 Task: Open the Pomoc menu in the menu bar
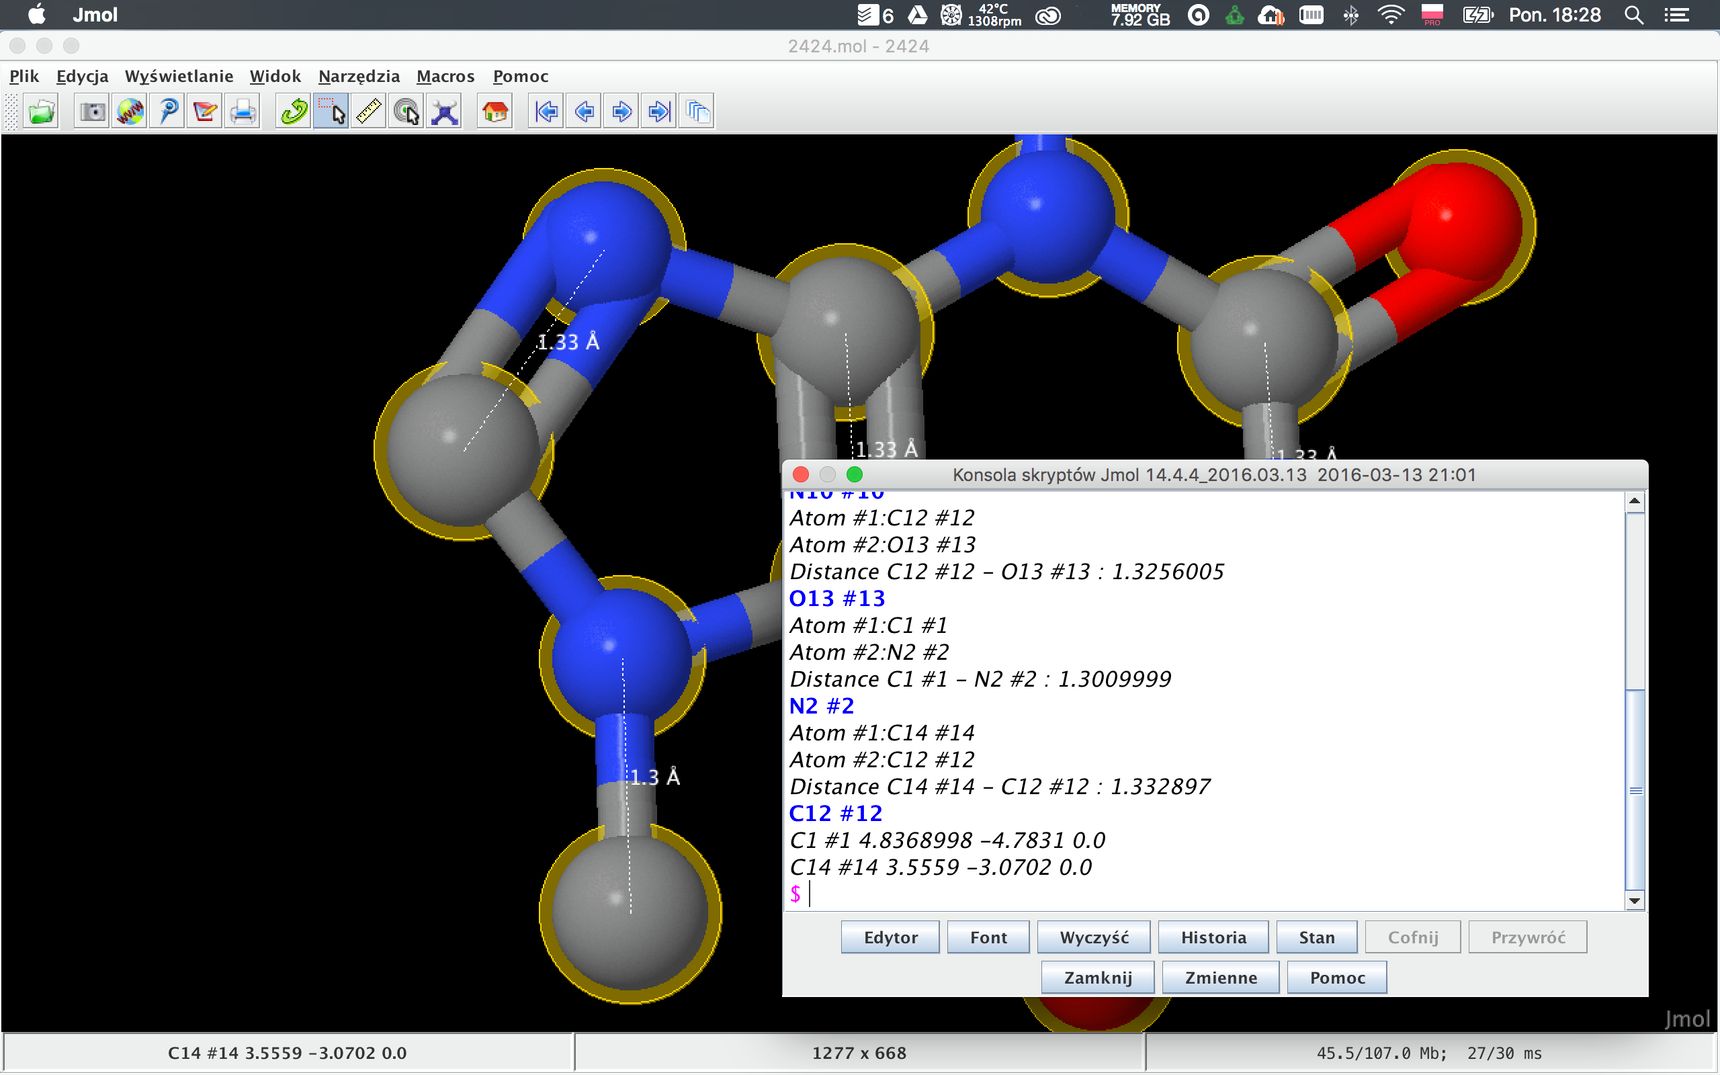[x=520, y=76]
